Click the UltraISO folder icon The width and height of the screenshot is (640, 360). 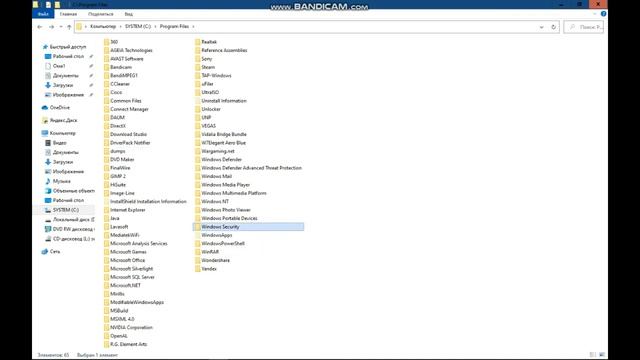pyautogui.click(x=198, y=92)
